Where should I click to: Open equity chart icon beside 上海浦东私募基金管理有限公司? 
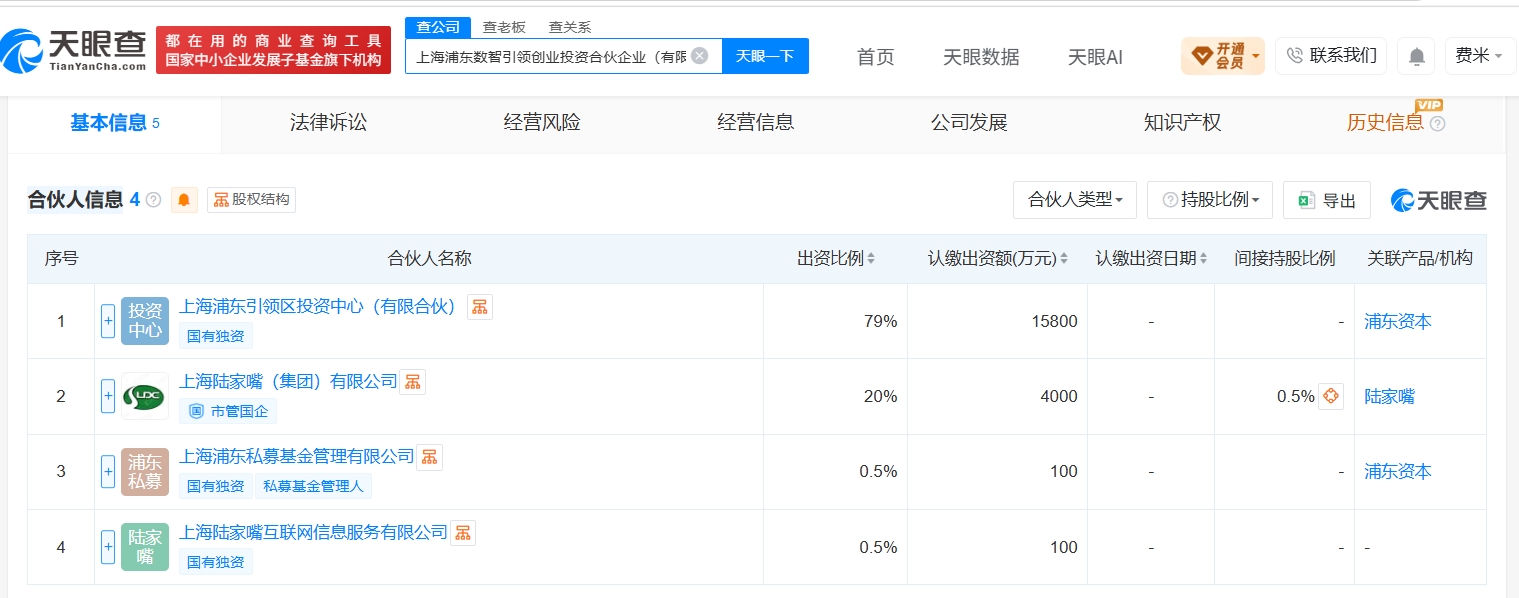coord(429,457)
